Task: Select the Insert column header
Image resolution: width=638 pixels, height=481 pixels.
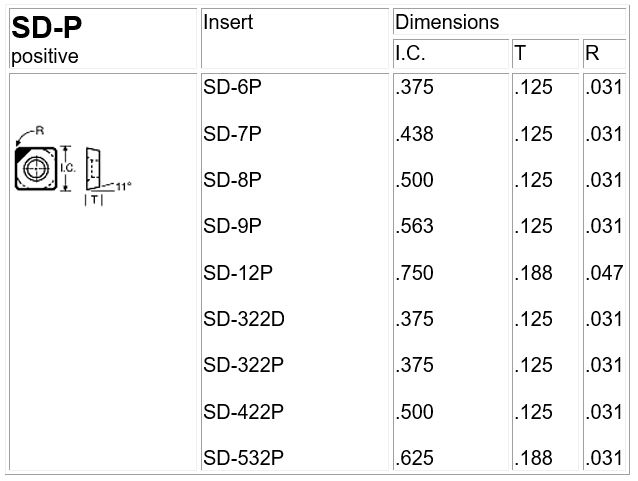Action: 228,22
